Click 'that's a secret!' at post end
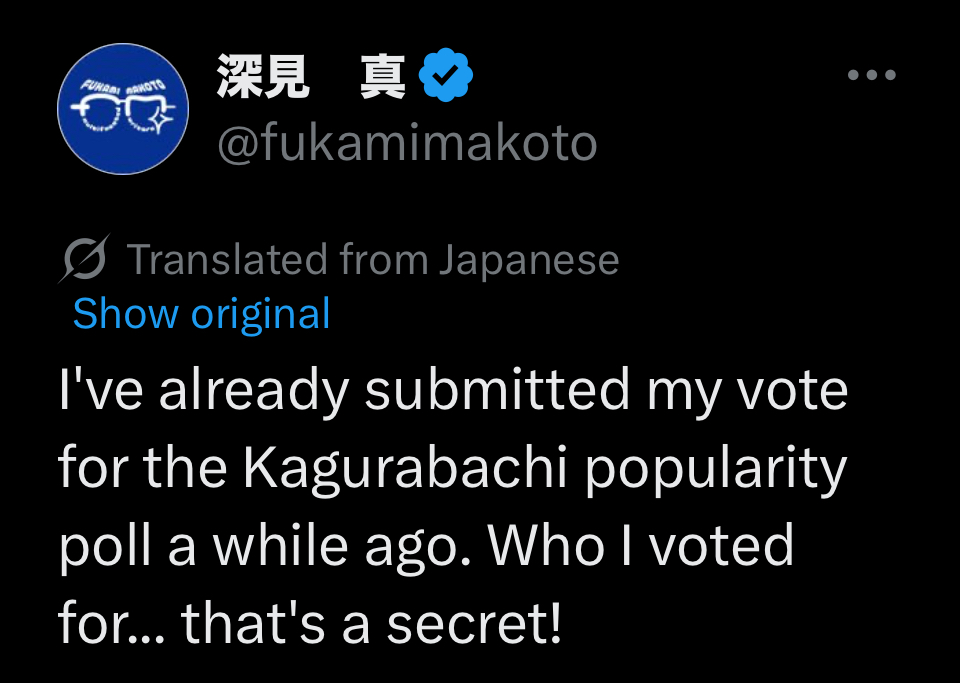Viewport: 960px width, 683px height. [371, 624]
